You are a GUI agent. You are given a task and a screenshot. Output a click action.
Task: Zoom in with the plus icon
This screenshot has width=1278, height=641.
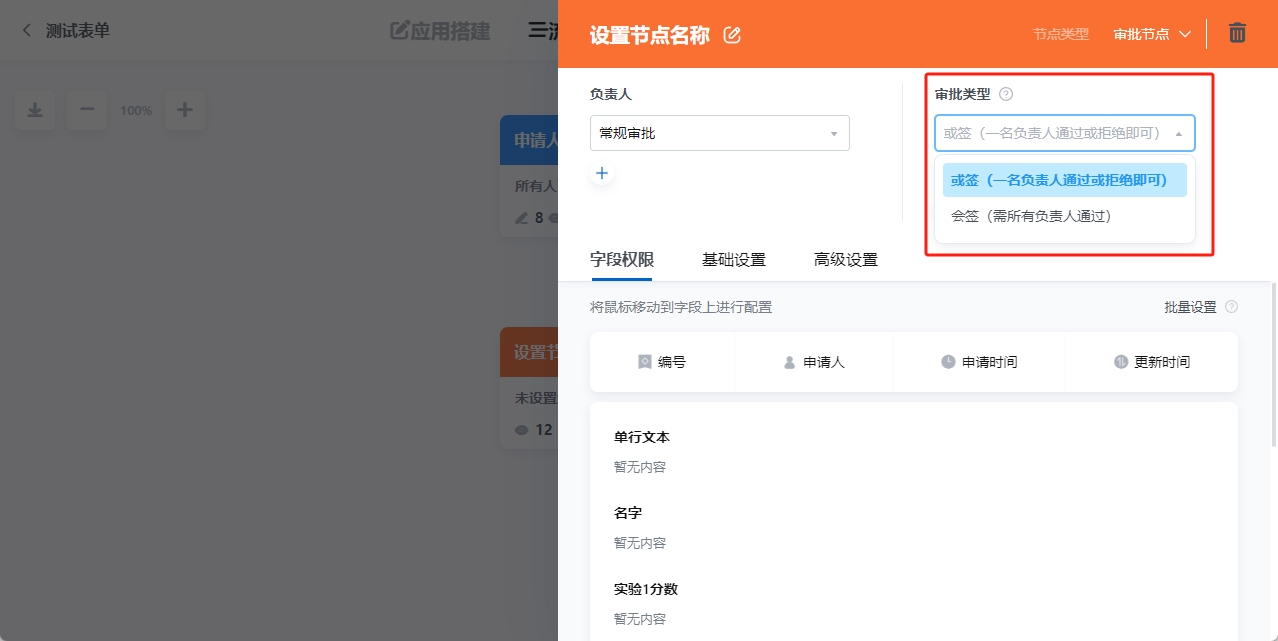pyautogui.click(x=185, y=110)
